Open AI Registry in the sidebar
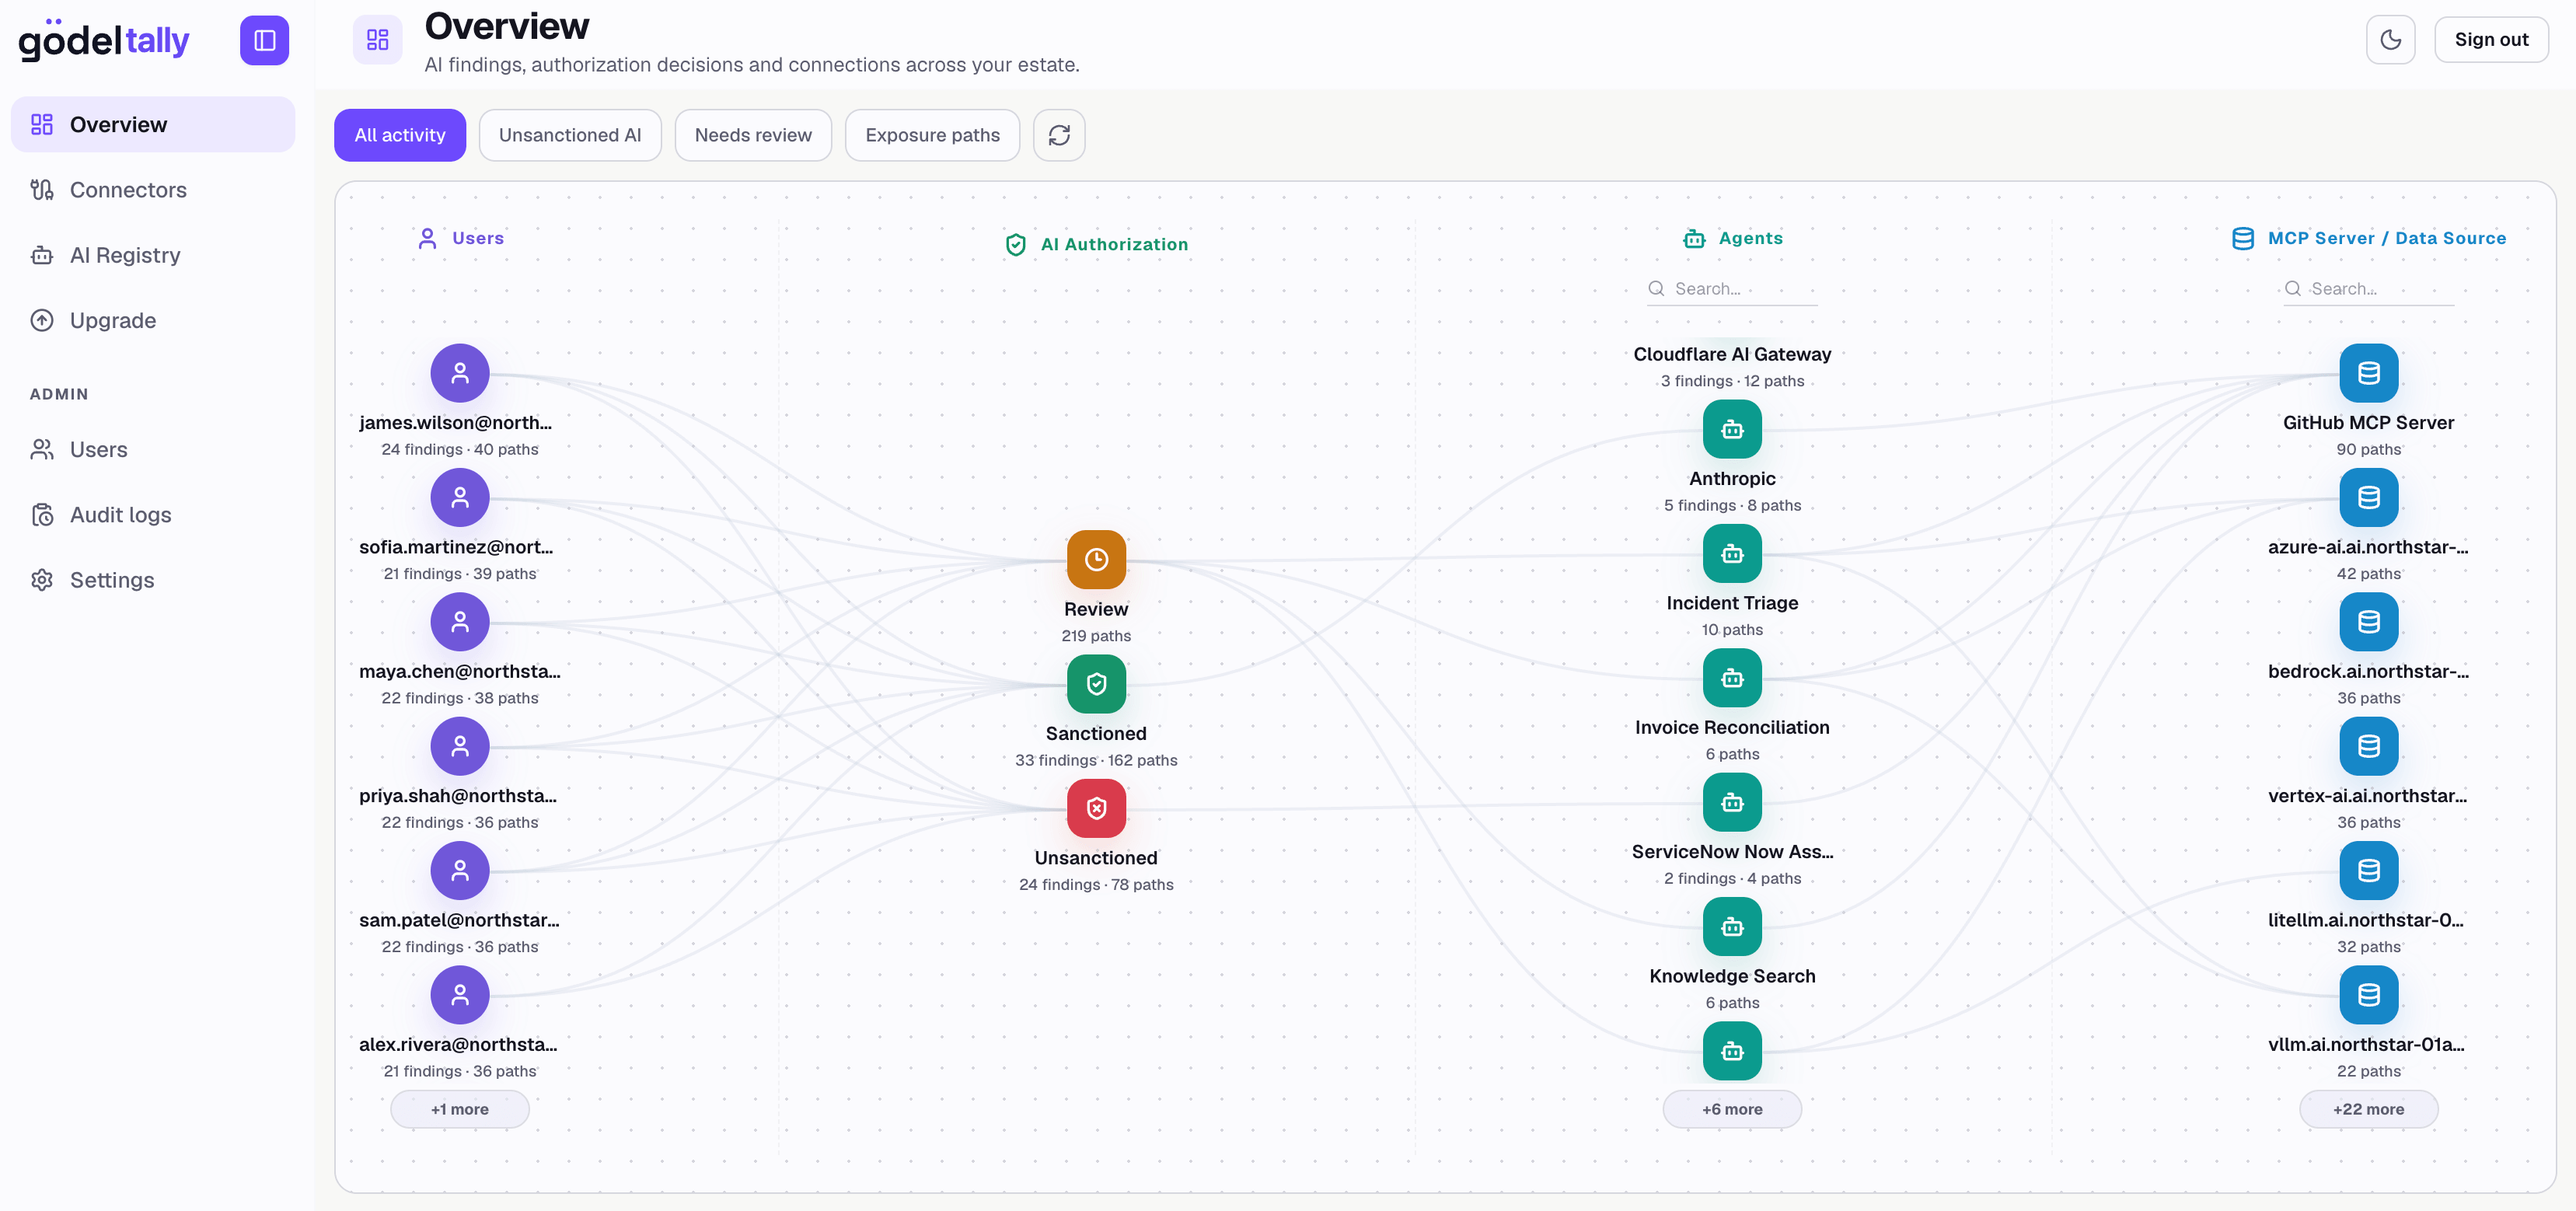The image size is (2576, 1211). pyautogui.click(x=153, y=255)
